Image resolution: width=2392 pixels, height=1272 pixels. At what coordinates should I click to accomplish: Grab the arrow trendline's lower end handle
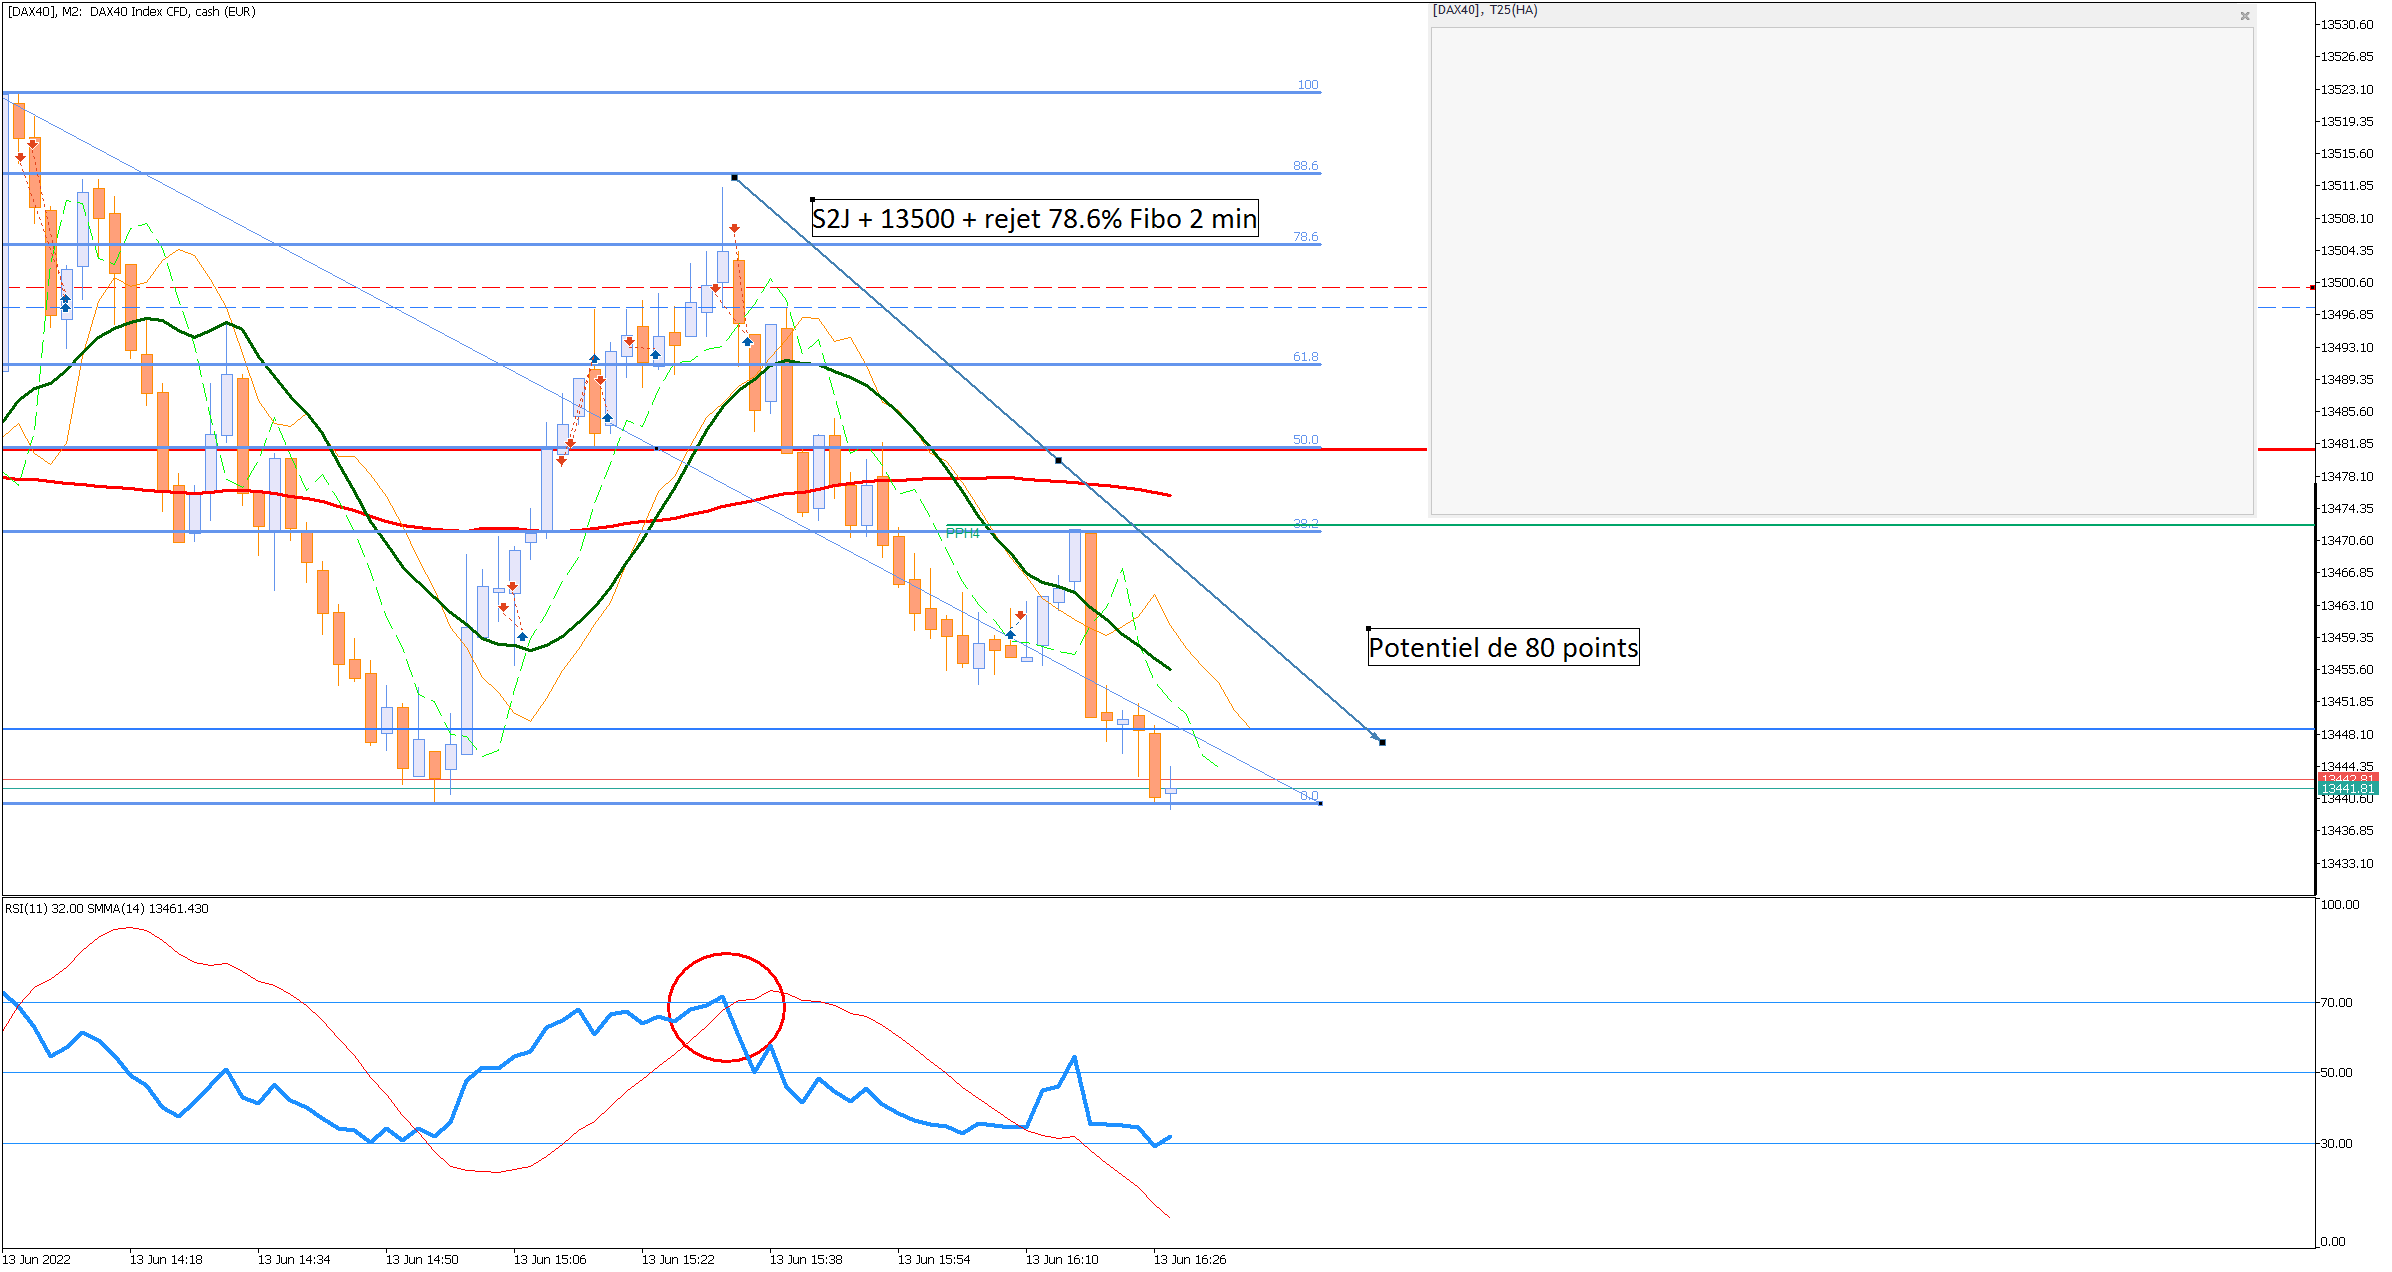(1382, 742)
